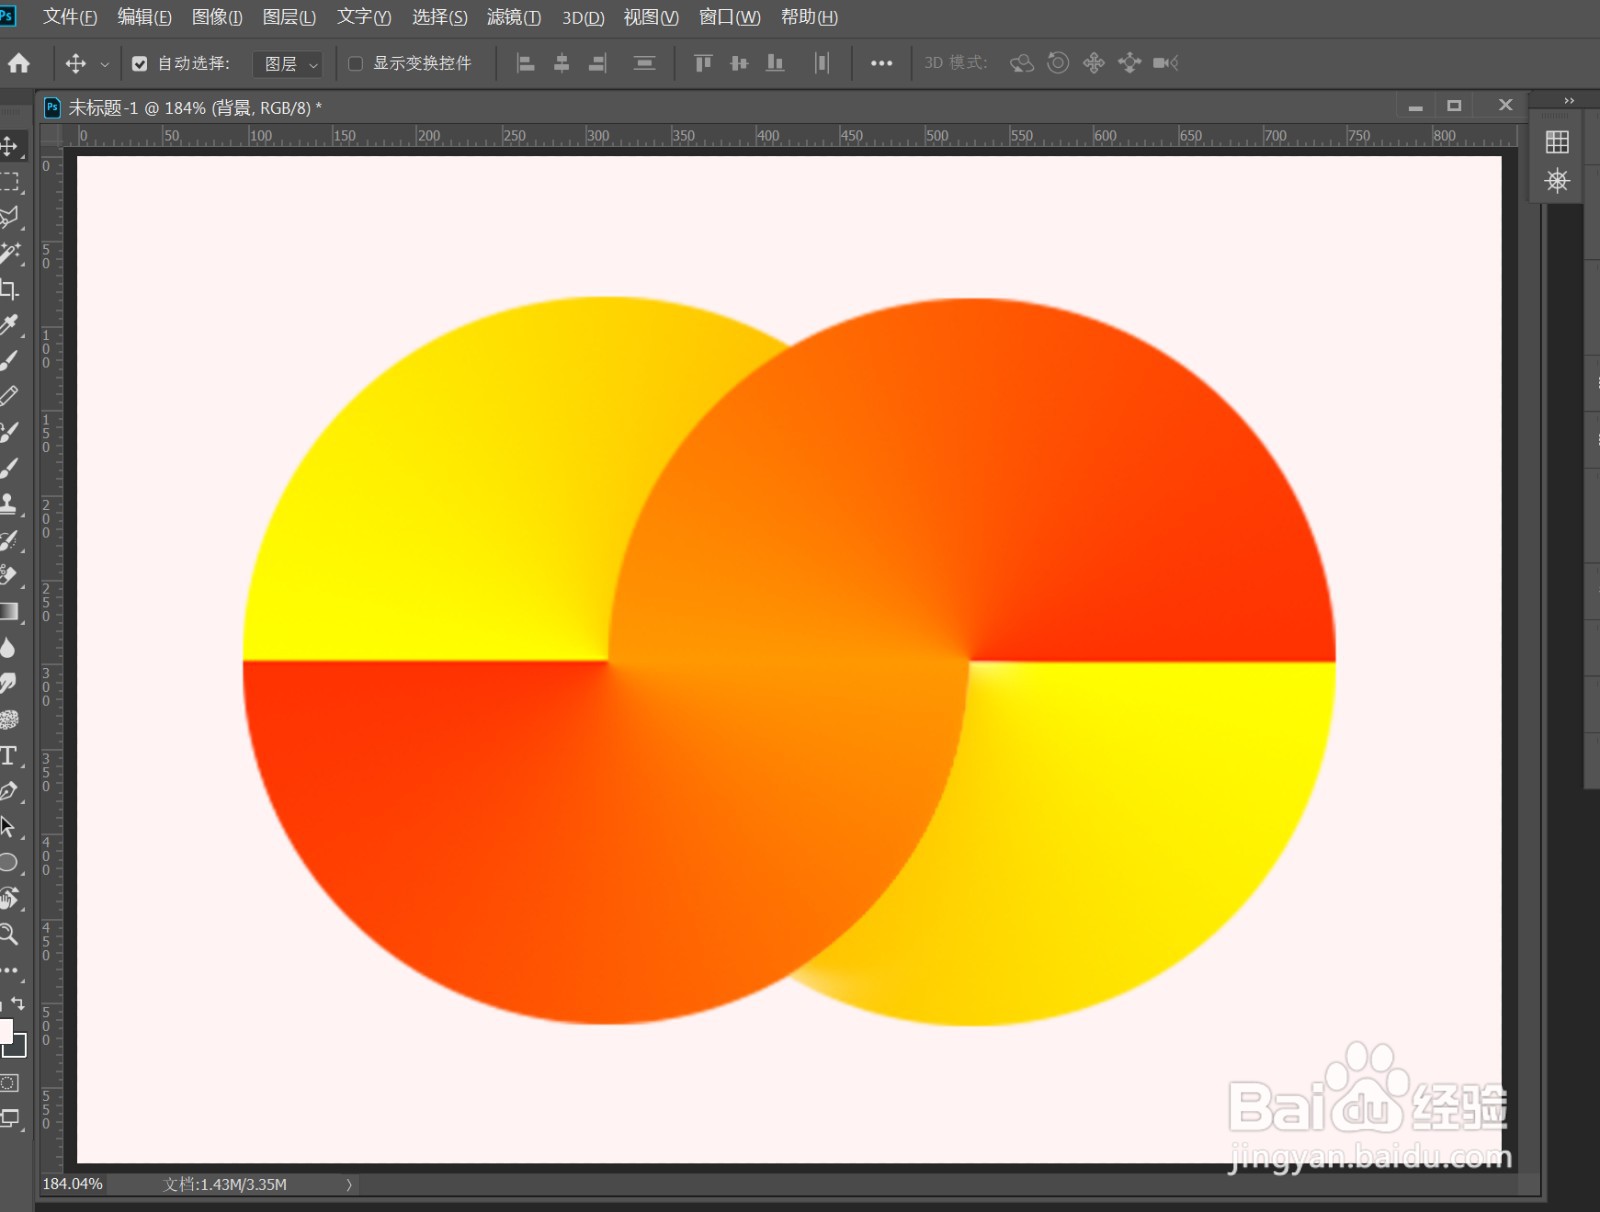The image size is (1600, 1212).
Task: Open the 图像(I) menu
Action: point(217,17)
